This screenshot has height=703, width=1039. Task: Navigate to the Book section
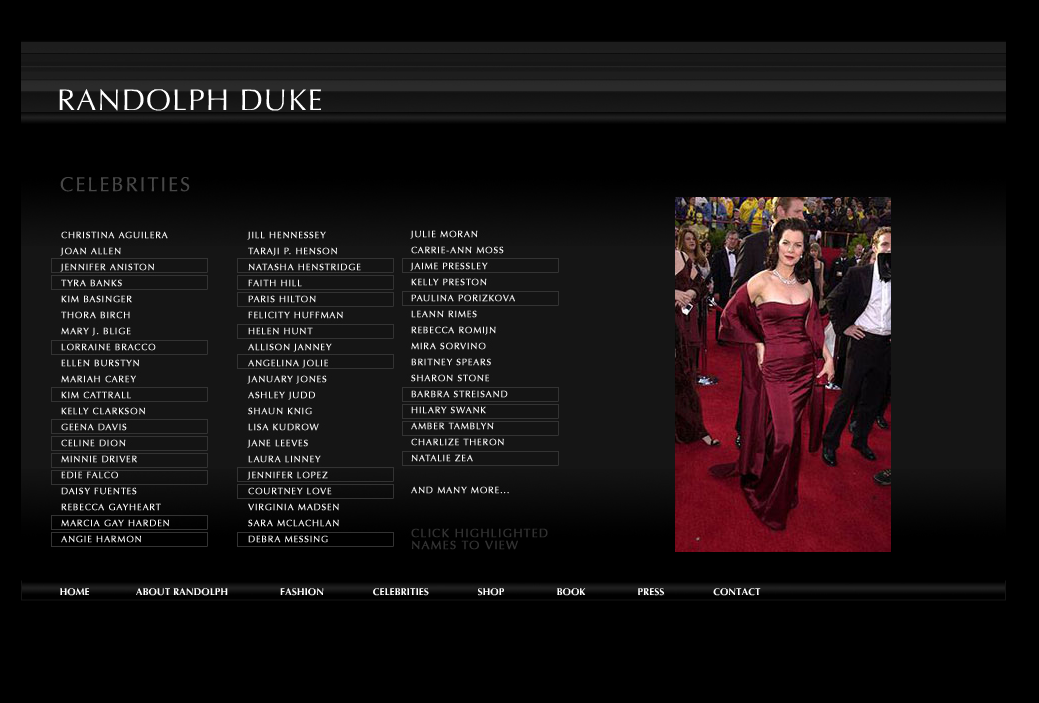point(571,592)
